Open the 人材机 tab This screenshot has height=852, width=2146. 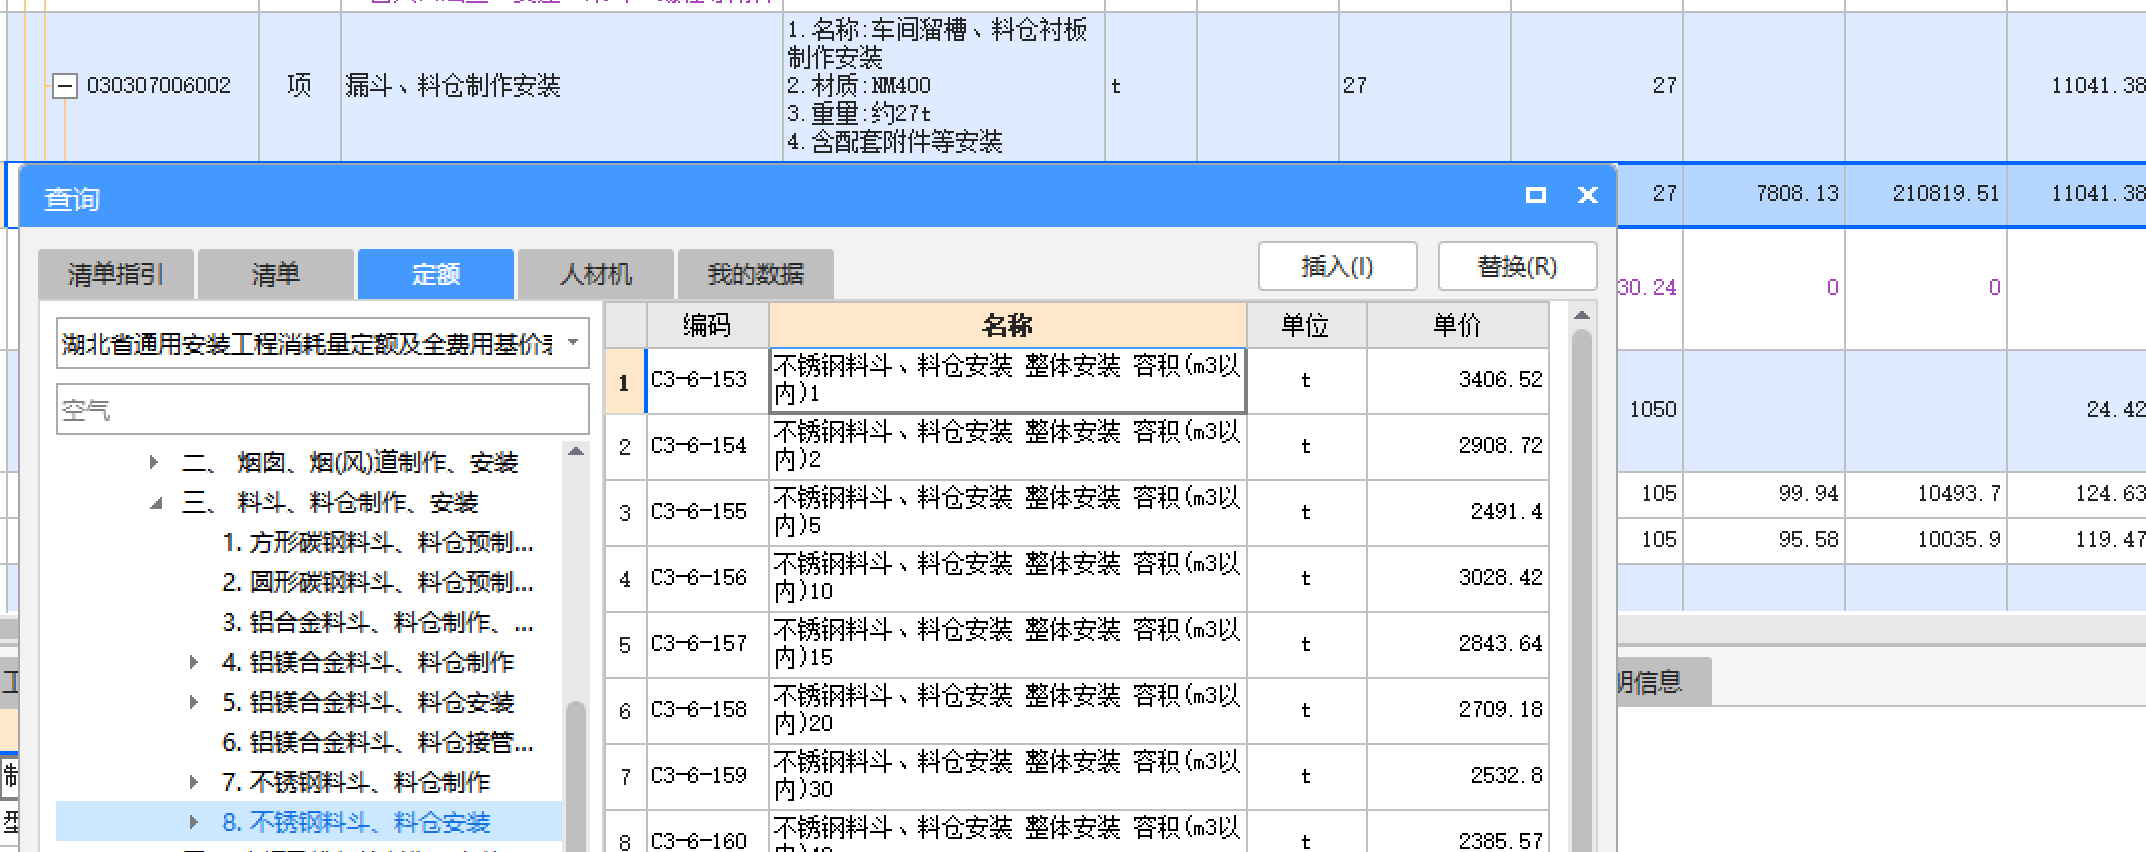point(596,274)
